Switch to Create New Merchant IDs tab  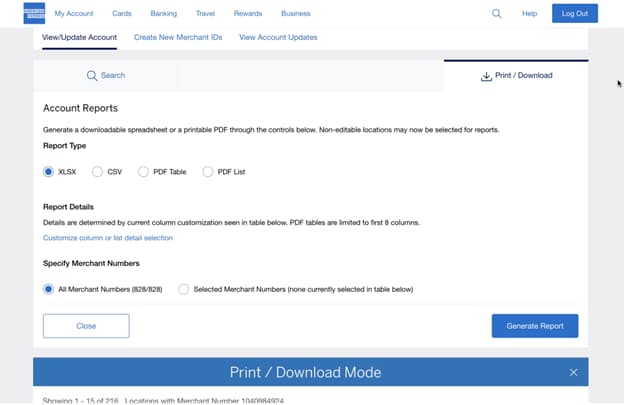(x=178, y=38)
